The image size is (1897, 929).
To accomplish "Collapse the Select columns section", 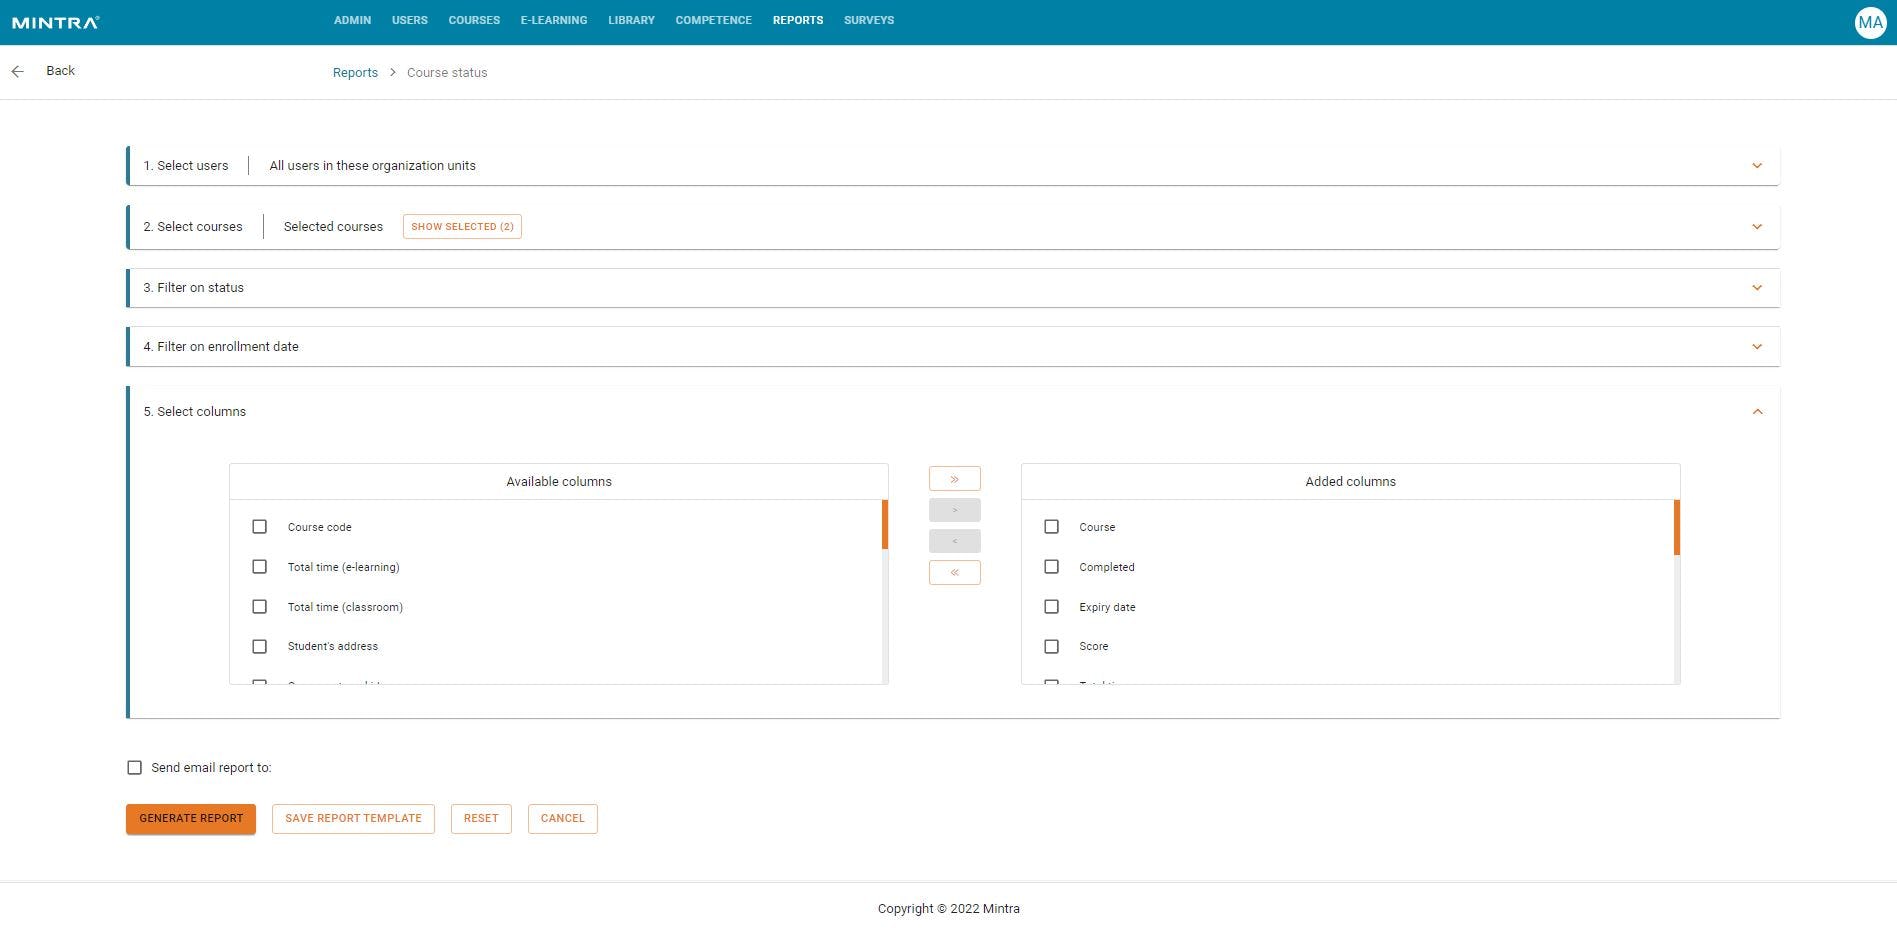I will pos(1757,411).
